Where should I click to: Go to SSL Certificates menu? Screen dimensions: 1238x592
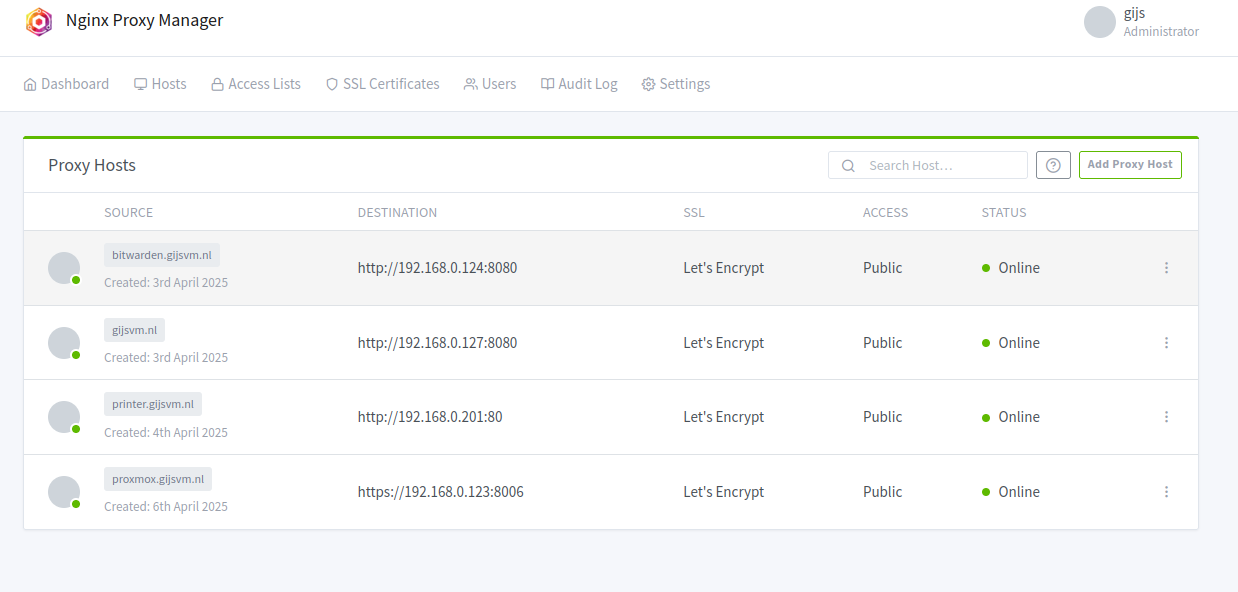pyautogui.click(x=382, y=84)
